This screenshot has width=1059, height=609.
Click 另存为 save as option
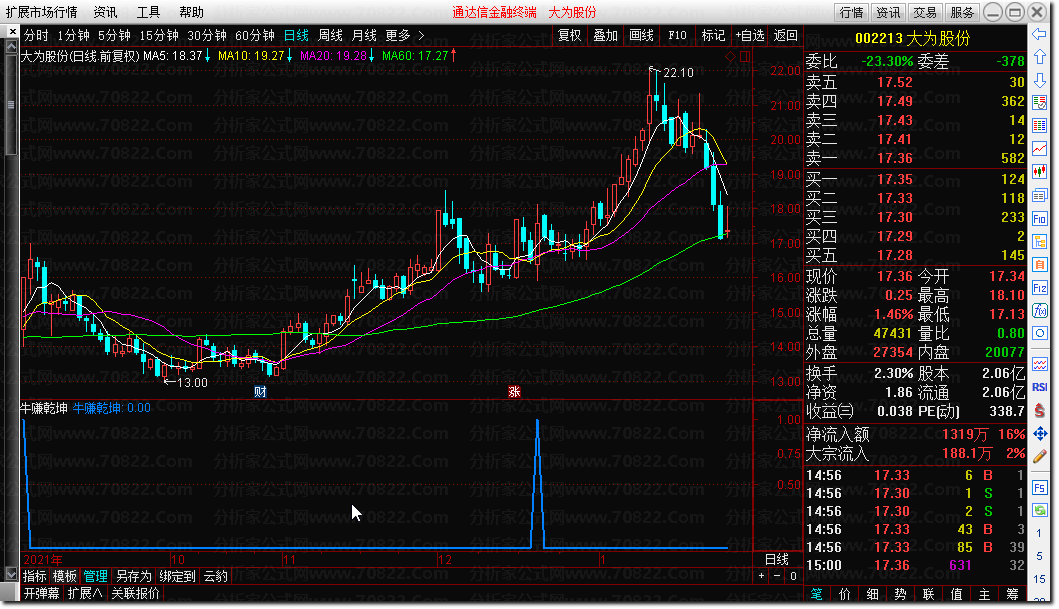[134, 576]
